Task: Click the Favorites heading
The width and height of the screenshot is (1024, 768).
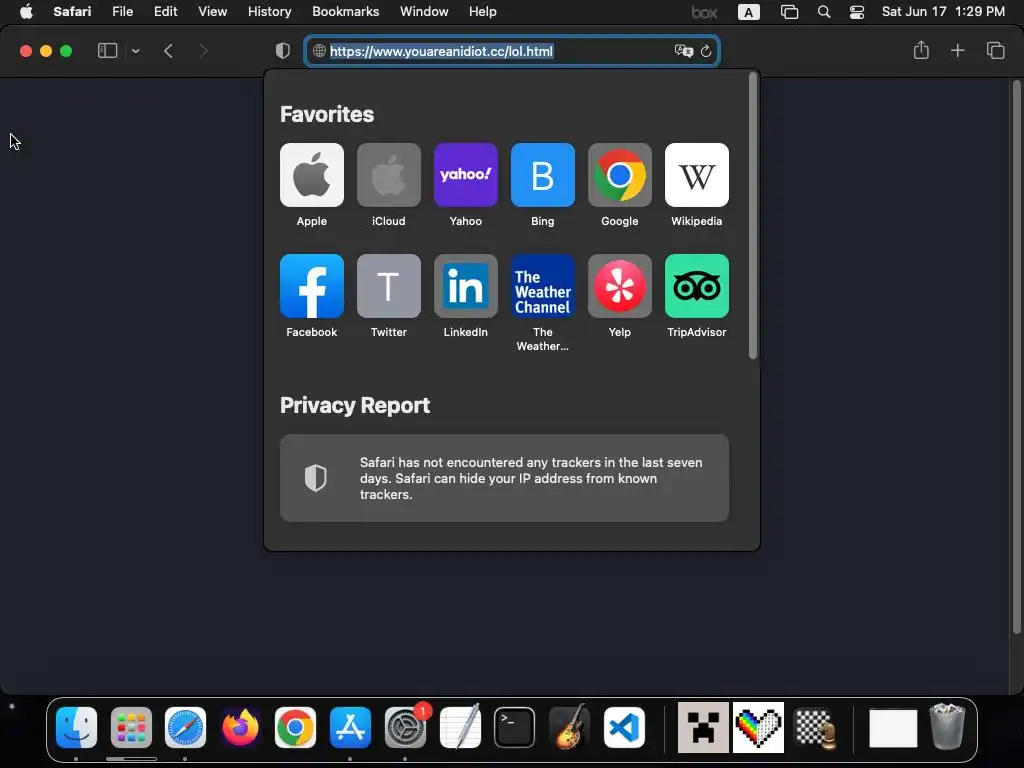Action: click(327, 114)
